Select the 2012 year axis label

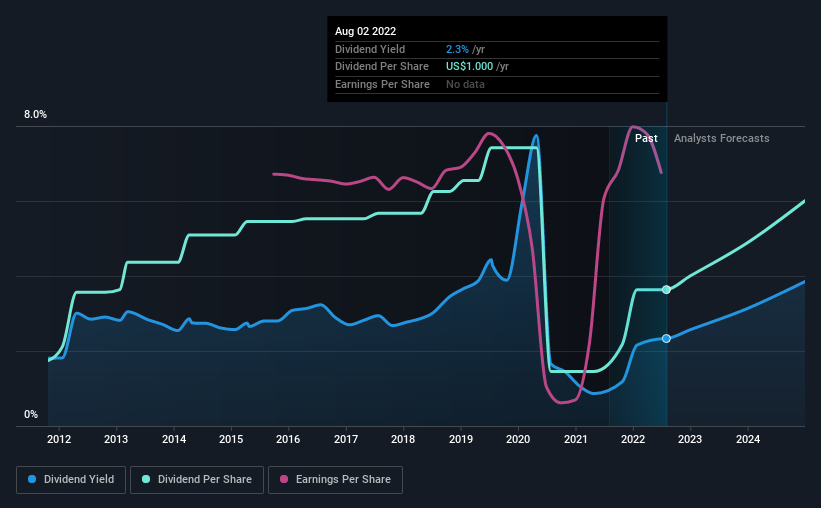[59, 439]
